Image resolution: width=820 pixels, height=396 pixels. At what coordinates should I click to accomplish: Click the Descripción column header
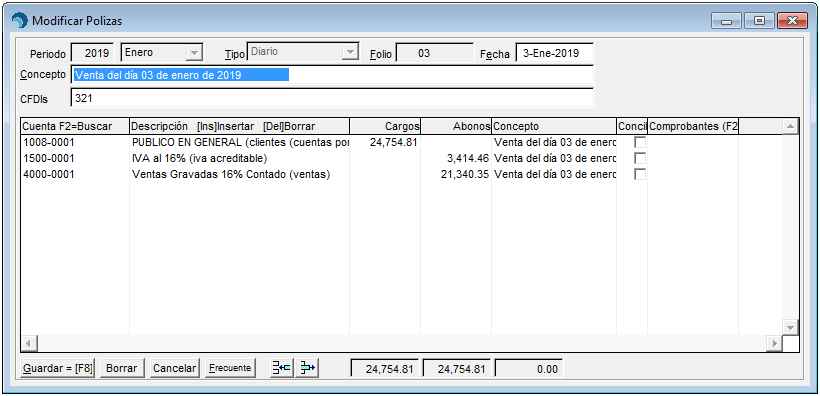pyautogui.click(x=239, y=126)
